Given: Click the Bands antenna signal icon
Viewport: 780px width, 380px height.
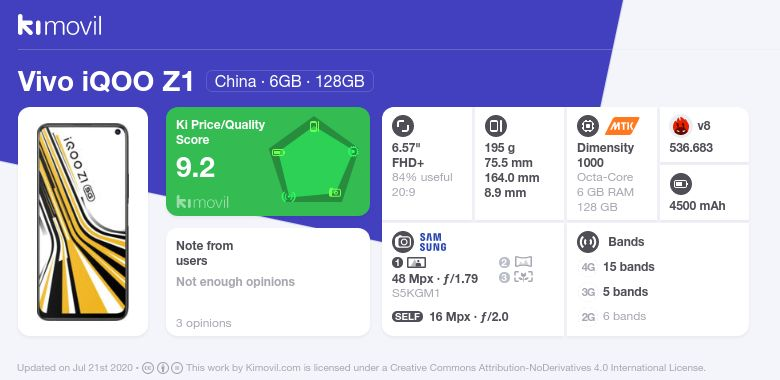Looking at the screenshot, I should point(588,242).
